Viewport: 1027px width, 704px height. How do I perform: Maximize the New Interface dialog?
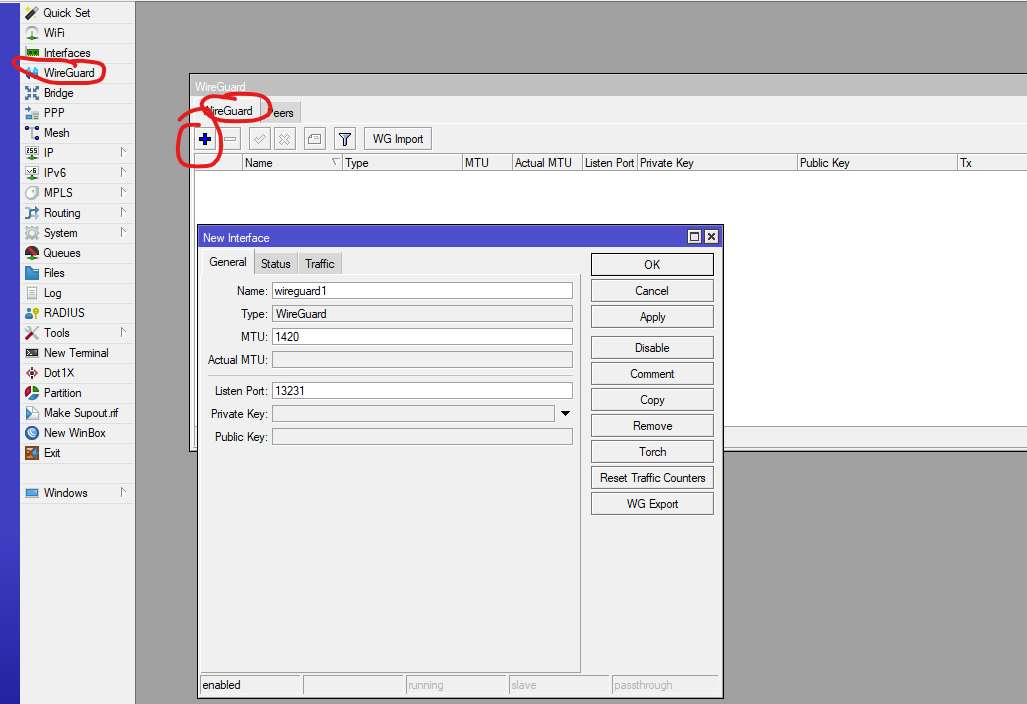694,236
